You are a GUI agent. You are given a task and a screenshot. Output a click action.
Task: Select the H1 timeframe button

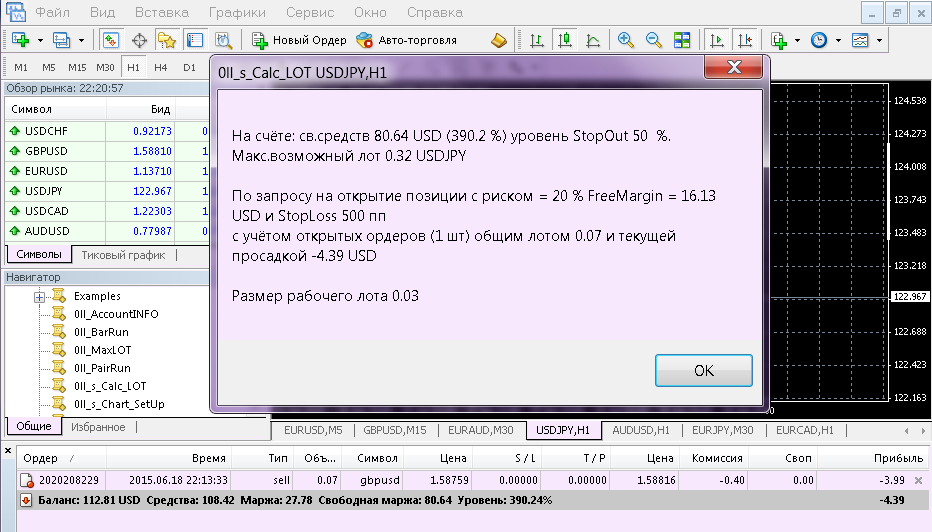[x=133, y=68]
